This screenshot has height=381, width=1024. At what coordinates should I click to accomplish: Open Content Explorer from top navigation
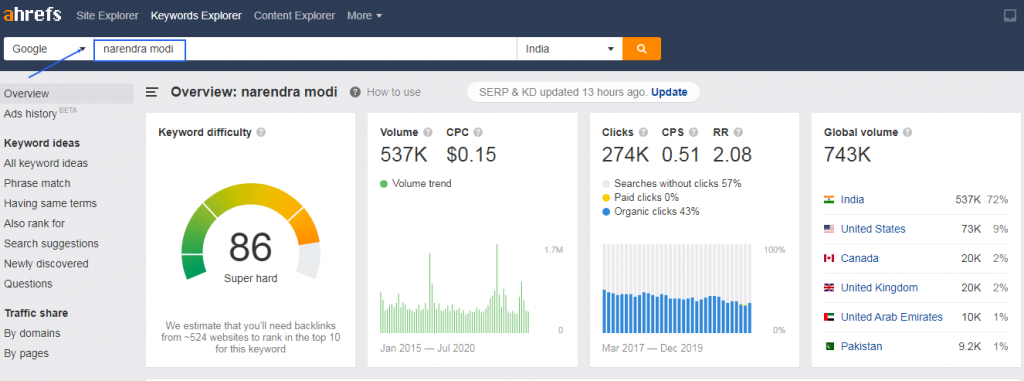295,16
